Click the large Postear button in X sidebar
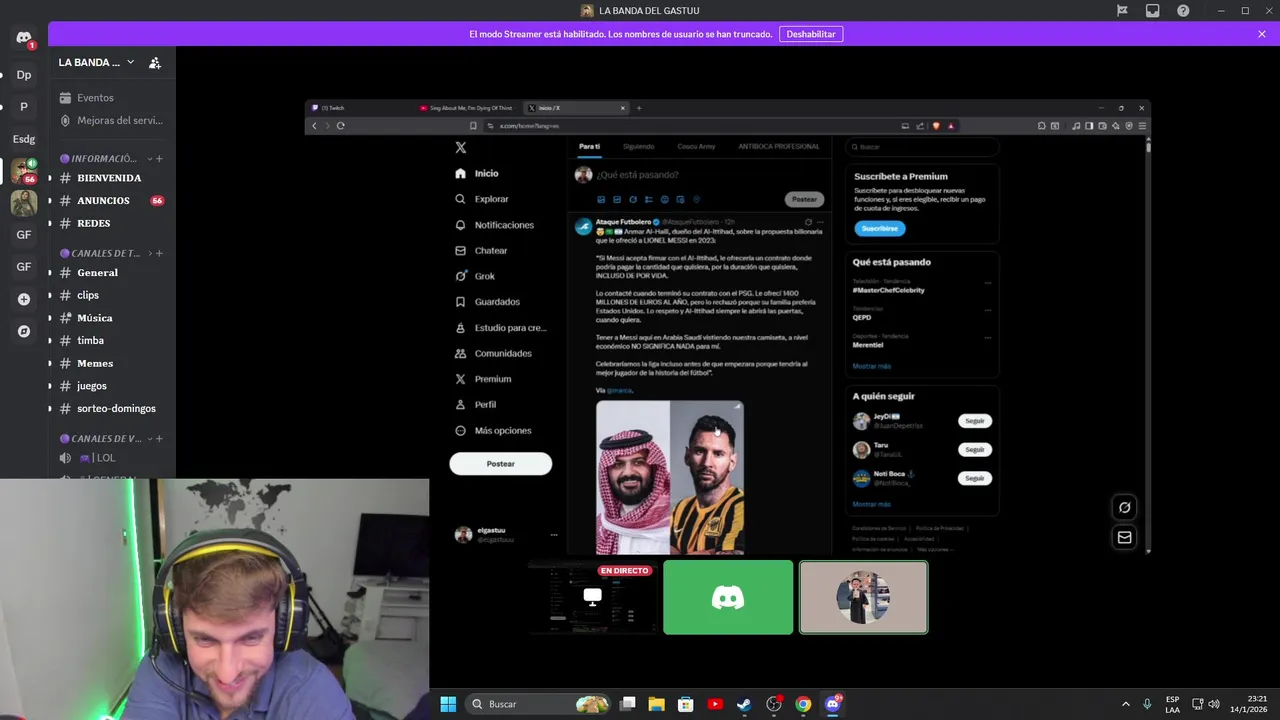The image size is (1280, 720). (501, 464)
